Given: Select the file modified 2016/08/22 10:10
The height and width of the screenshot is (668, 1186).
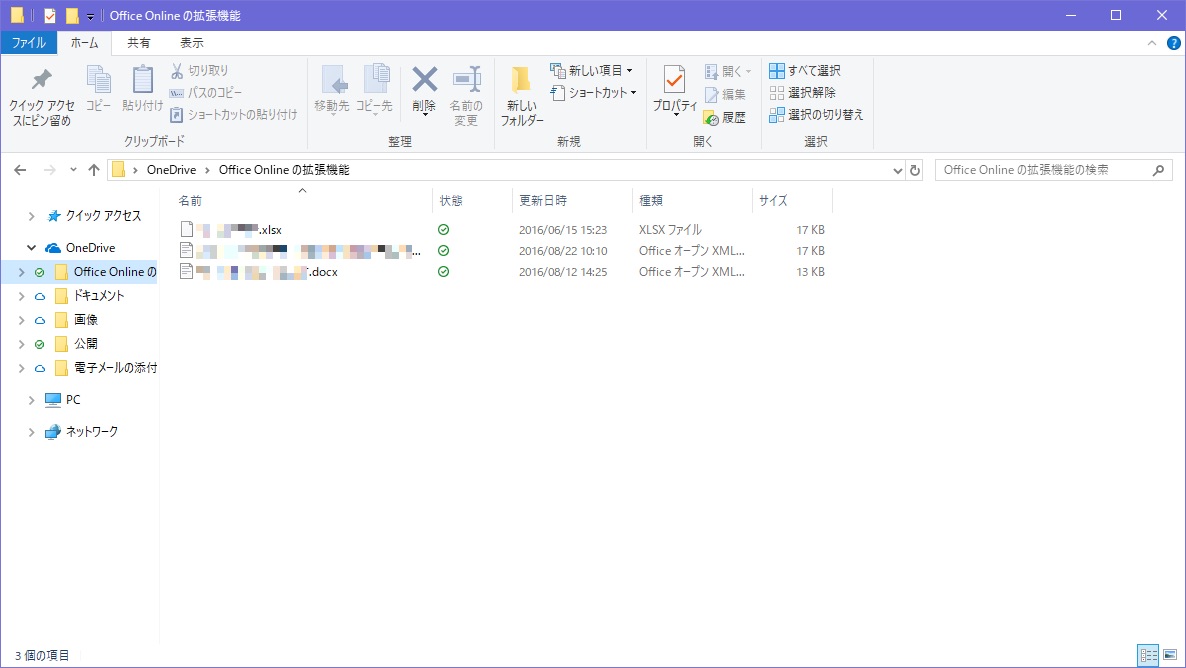Looking at the screenshot, I should 503,250.
